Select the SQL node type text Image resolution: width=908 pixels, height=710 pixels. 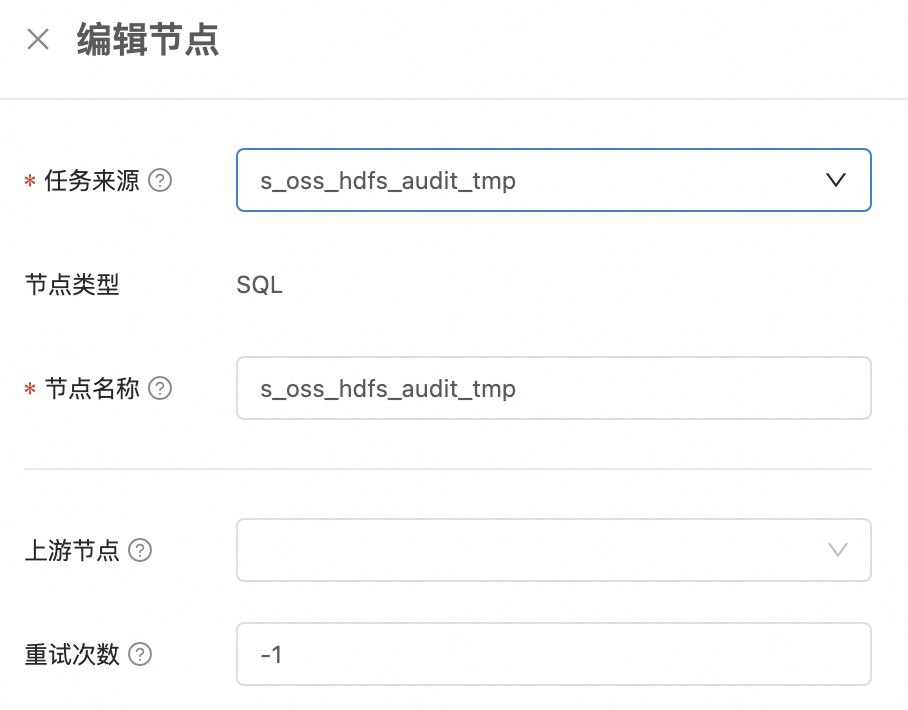click(258, 285)
